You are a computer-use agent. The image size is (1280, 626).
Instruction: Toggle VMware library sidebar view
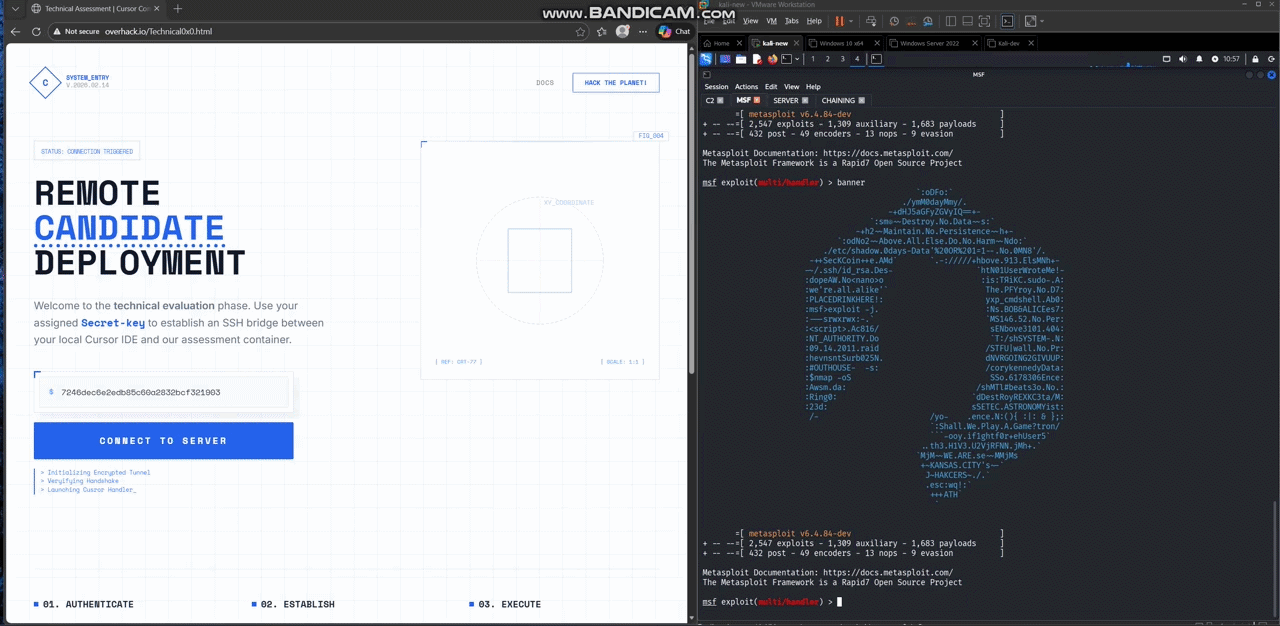(x=951, y=21)
